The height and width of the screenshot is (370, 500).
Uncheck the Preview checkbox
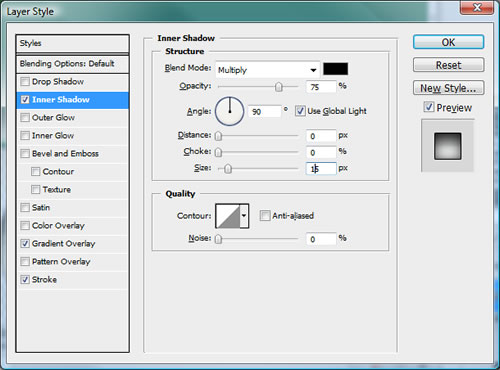pyautogui.click(x=429, y=107)
